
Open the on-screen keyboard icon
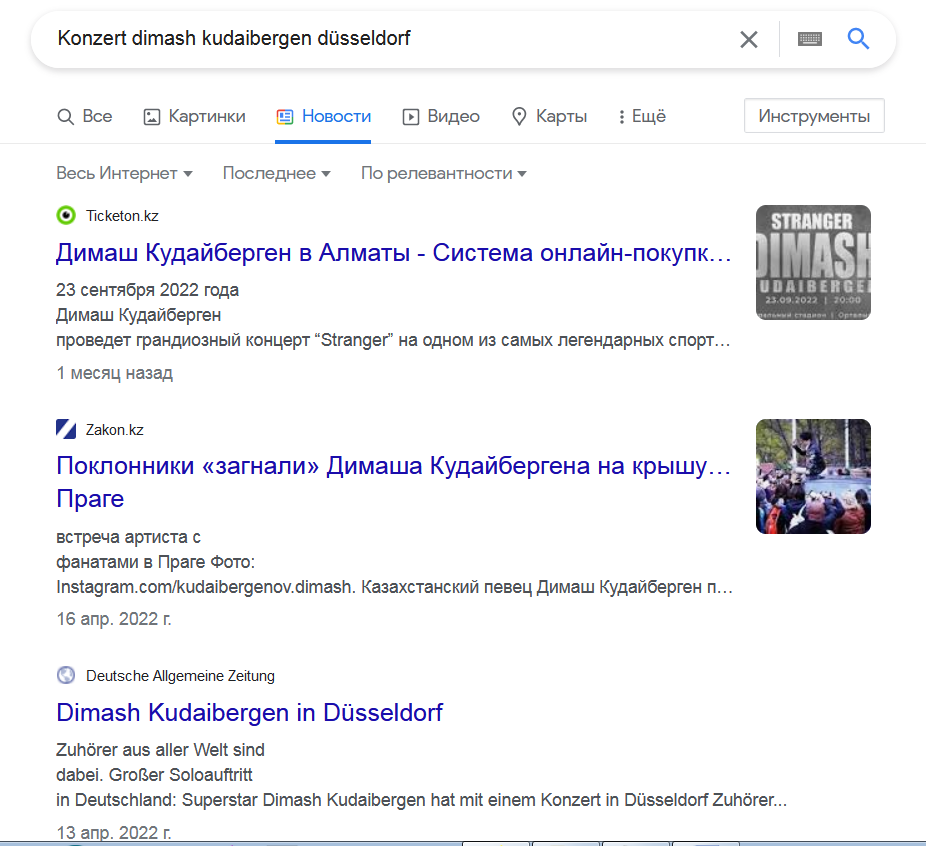click(809, 39)
